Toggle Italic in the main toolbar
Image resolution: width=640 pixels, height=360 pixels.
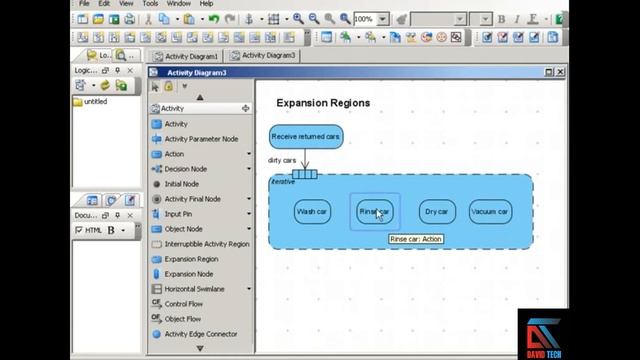tap(517, 19)
